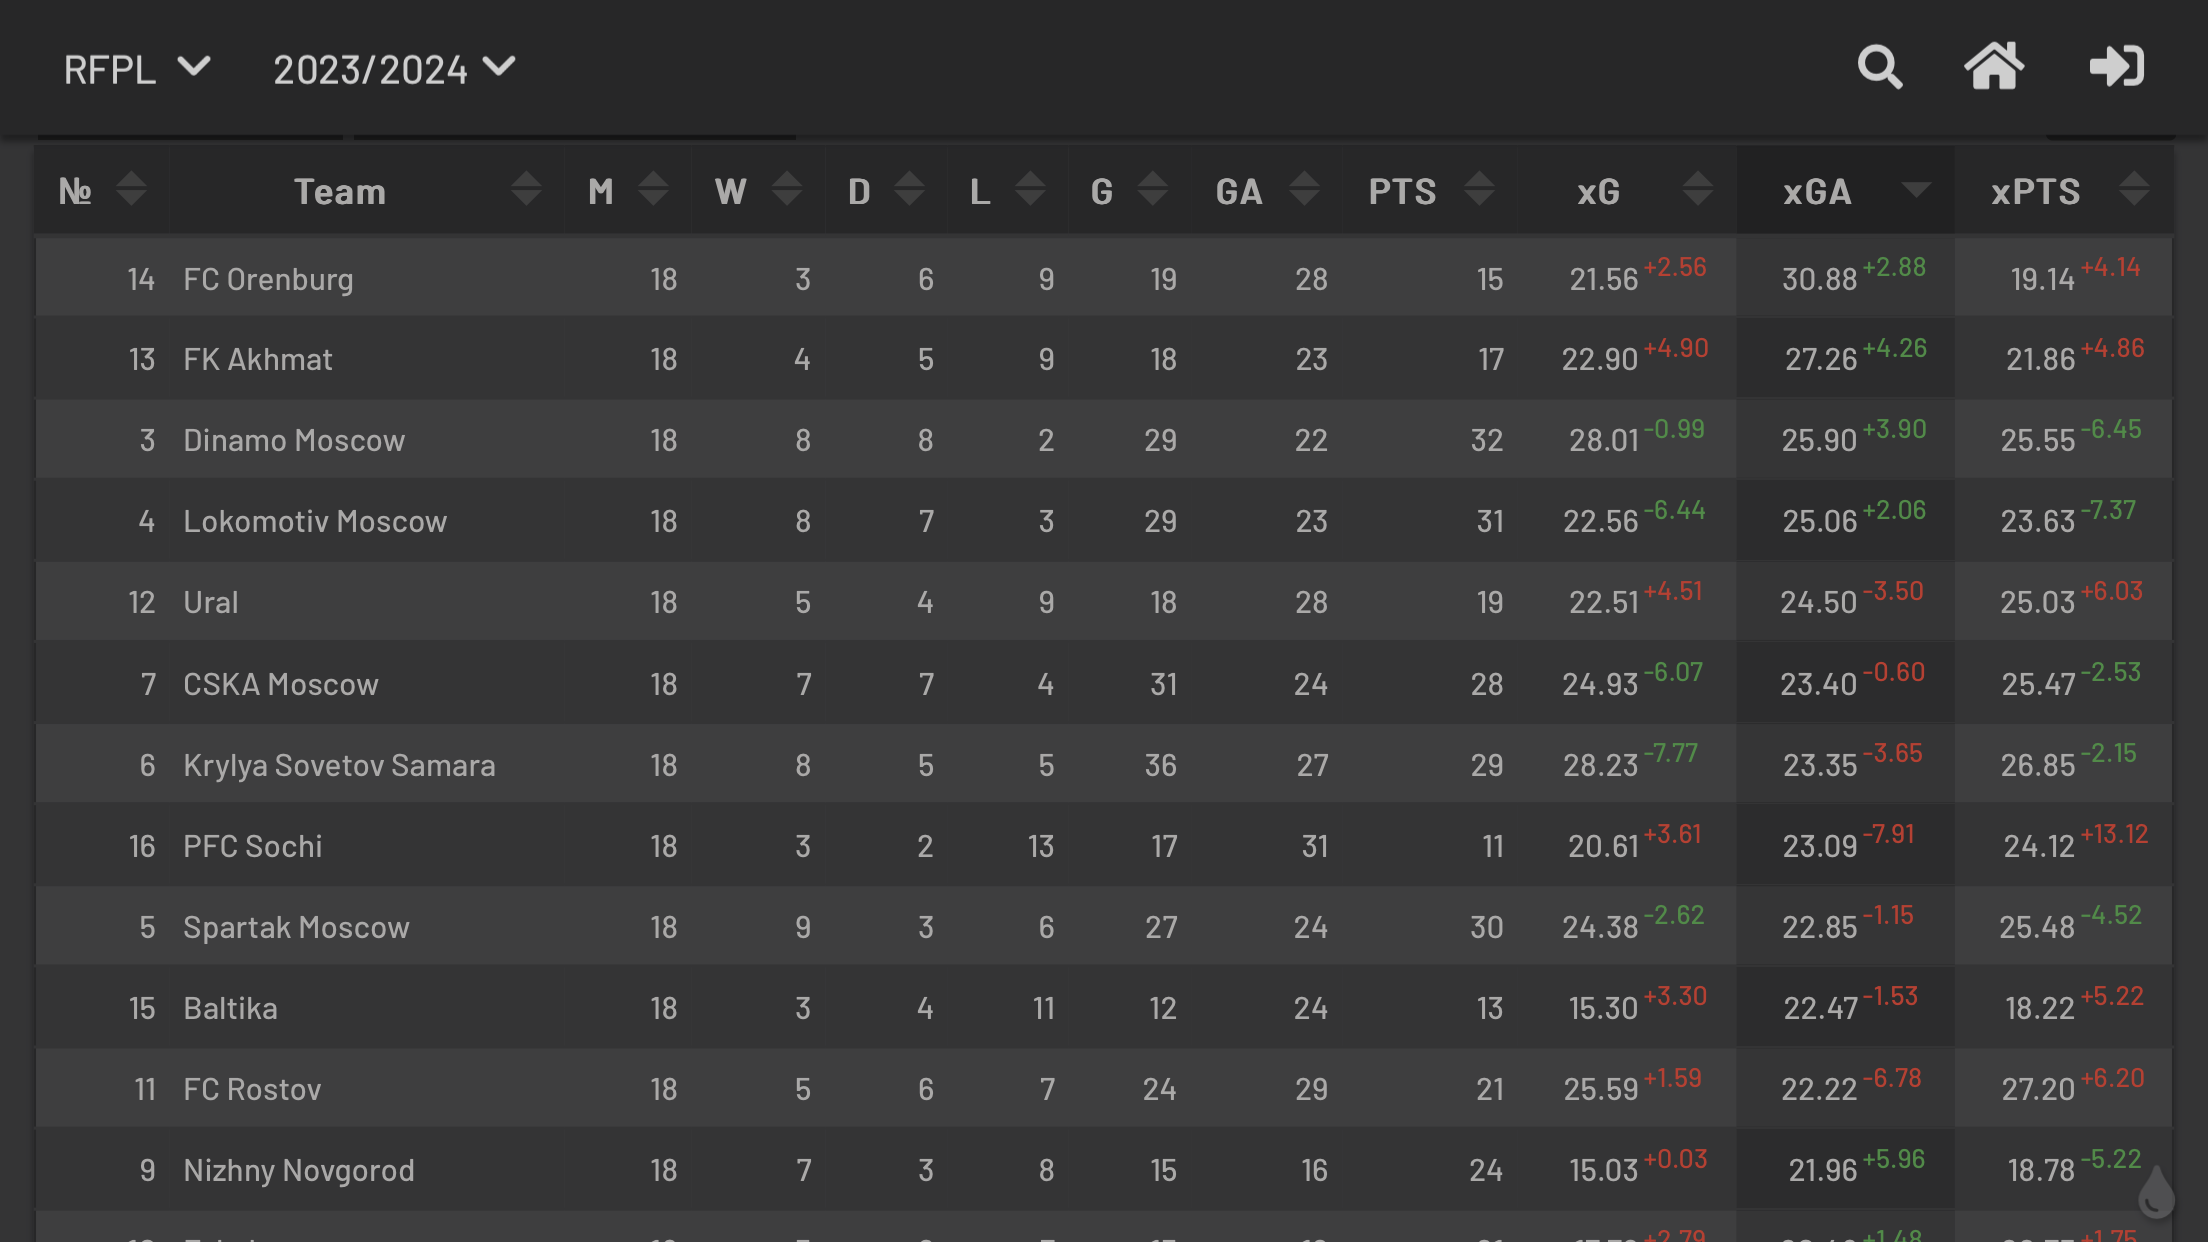Open the 2023/2024 season dropdown
This screenshot has height=1242, width=2208.
(x=394, y=69)
